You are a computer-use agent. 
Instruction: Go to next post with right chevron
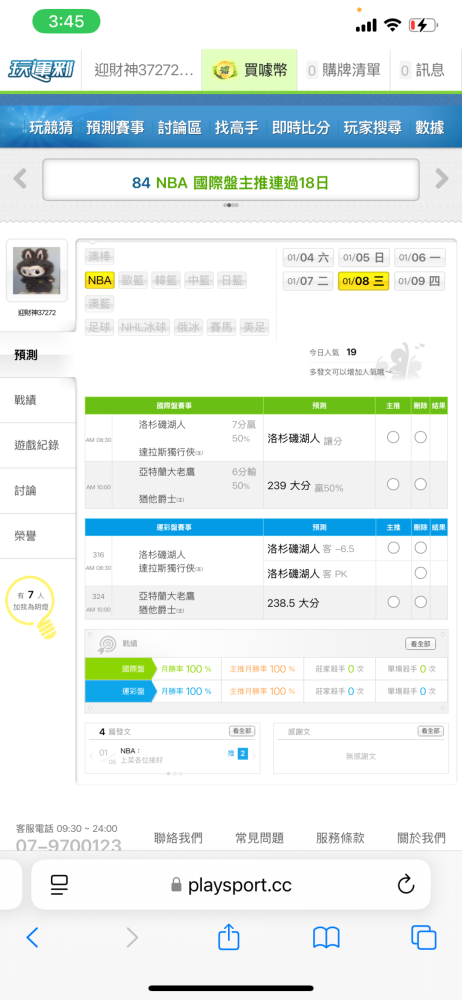[254, 756]
